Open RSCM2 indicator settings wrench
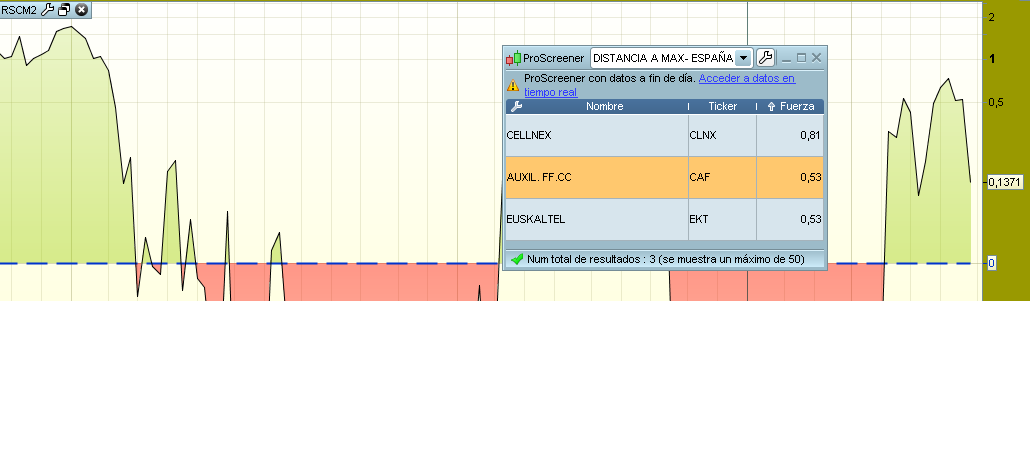 click(47, 10)
